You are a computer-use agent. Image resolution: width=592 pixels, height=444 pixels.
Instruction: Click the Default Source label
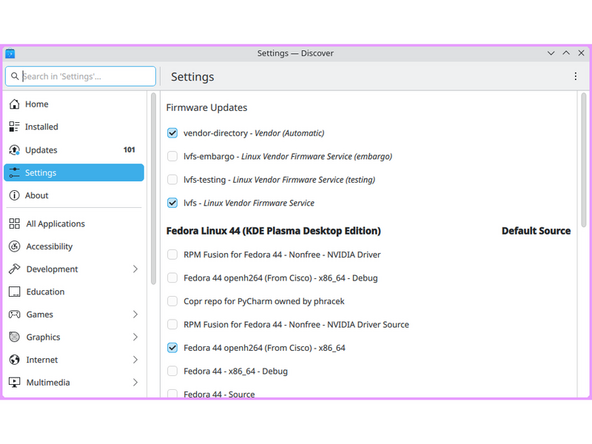(x=536, y=231)
